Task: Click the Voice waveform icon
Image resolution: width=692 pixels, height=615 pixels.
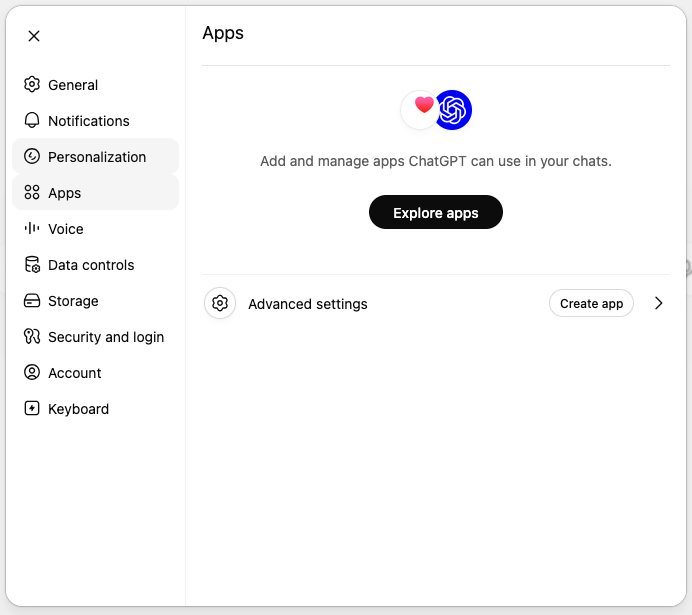Action: (32, 229)
